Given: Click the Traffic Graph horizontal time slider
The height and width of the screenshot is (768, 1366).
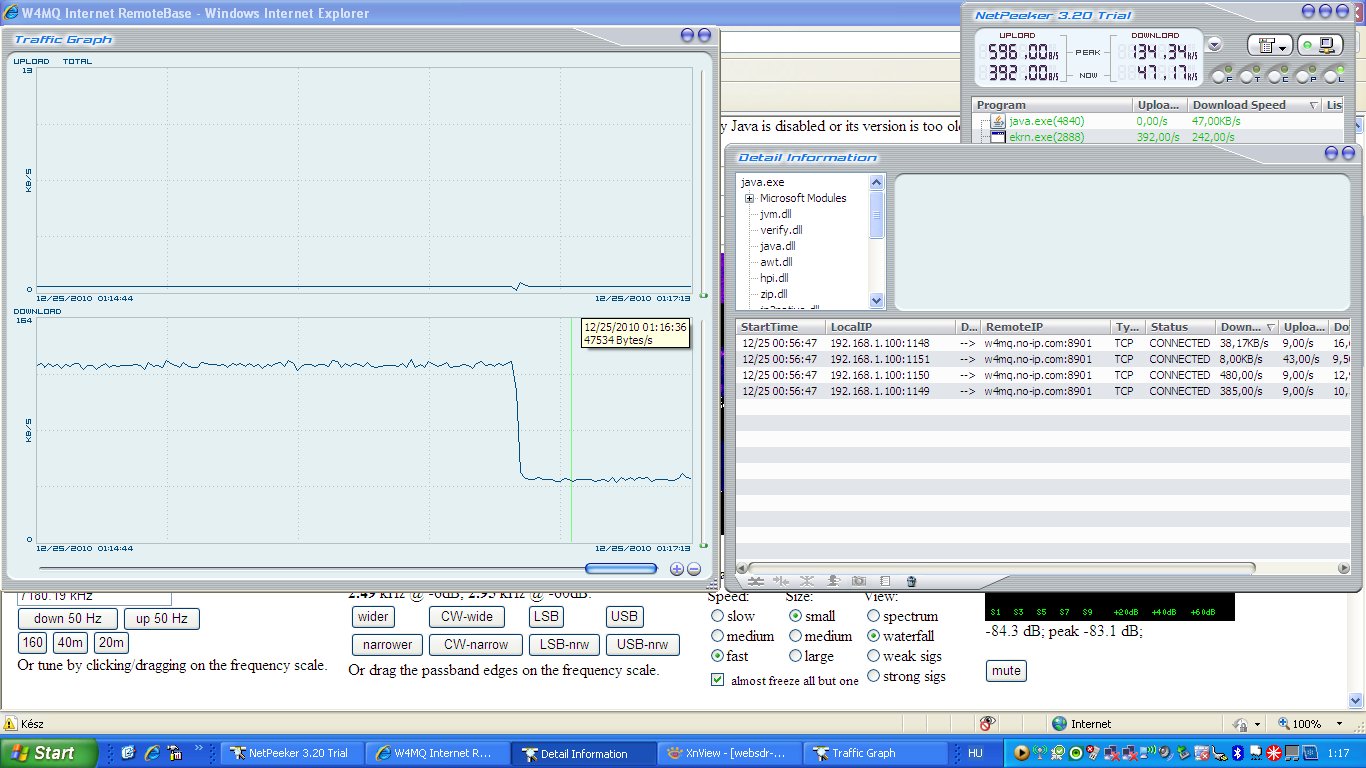Looking at the screenshot, I should pyautogui.click(x=620, y=569).
